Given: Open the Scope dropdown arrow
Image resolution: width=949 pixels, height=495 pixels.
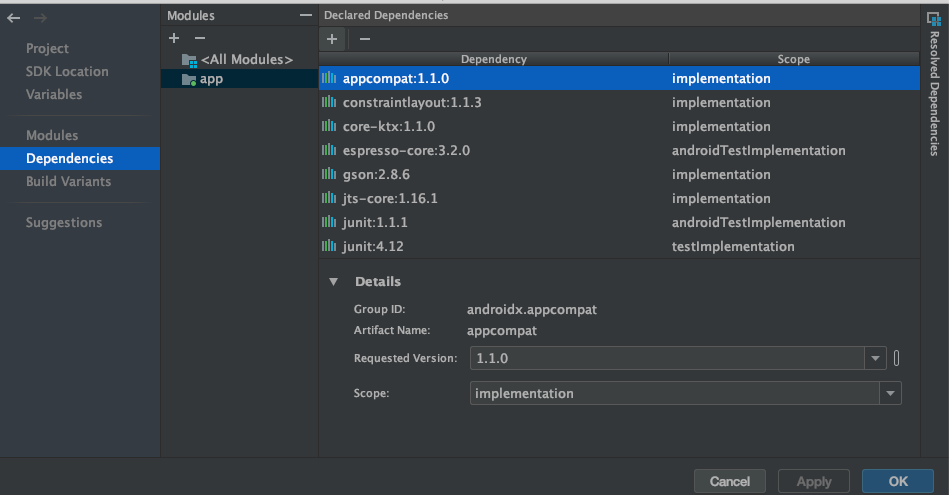Looking at the screenshot, I should [x=890, y=394].
